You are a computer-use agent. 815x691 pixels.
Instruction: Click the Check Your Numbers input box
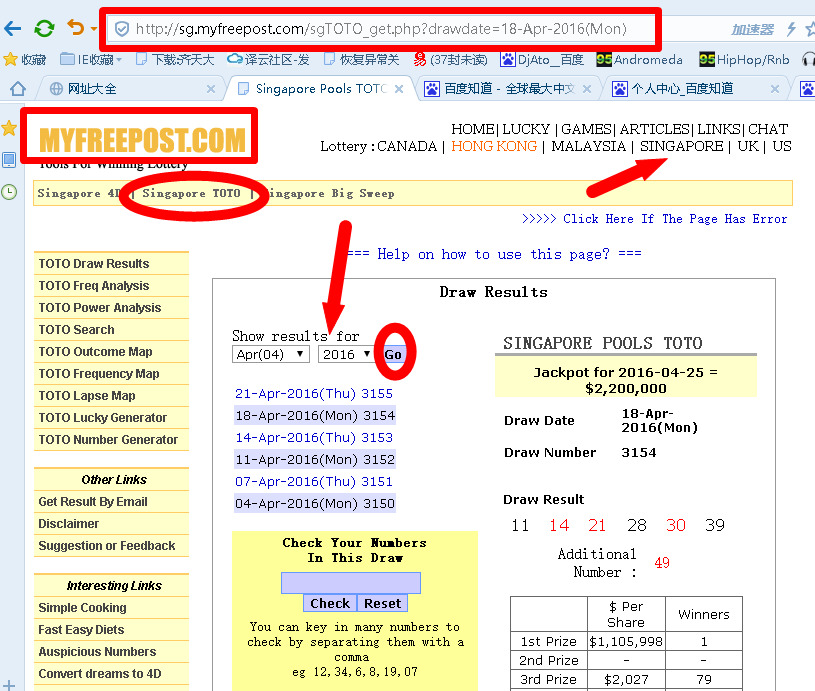351,583
